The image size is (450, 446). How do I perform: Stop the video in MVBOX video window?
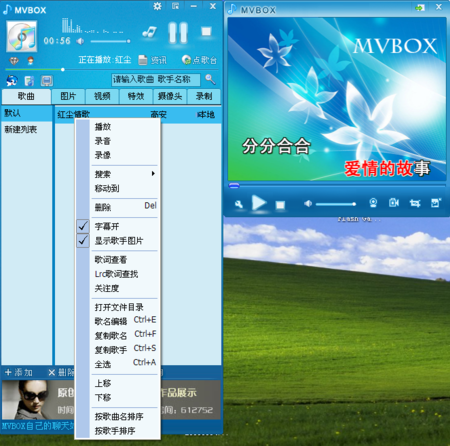[x=280, y=204]
